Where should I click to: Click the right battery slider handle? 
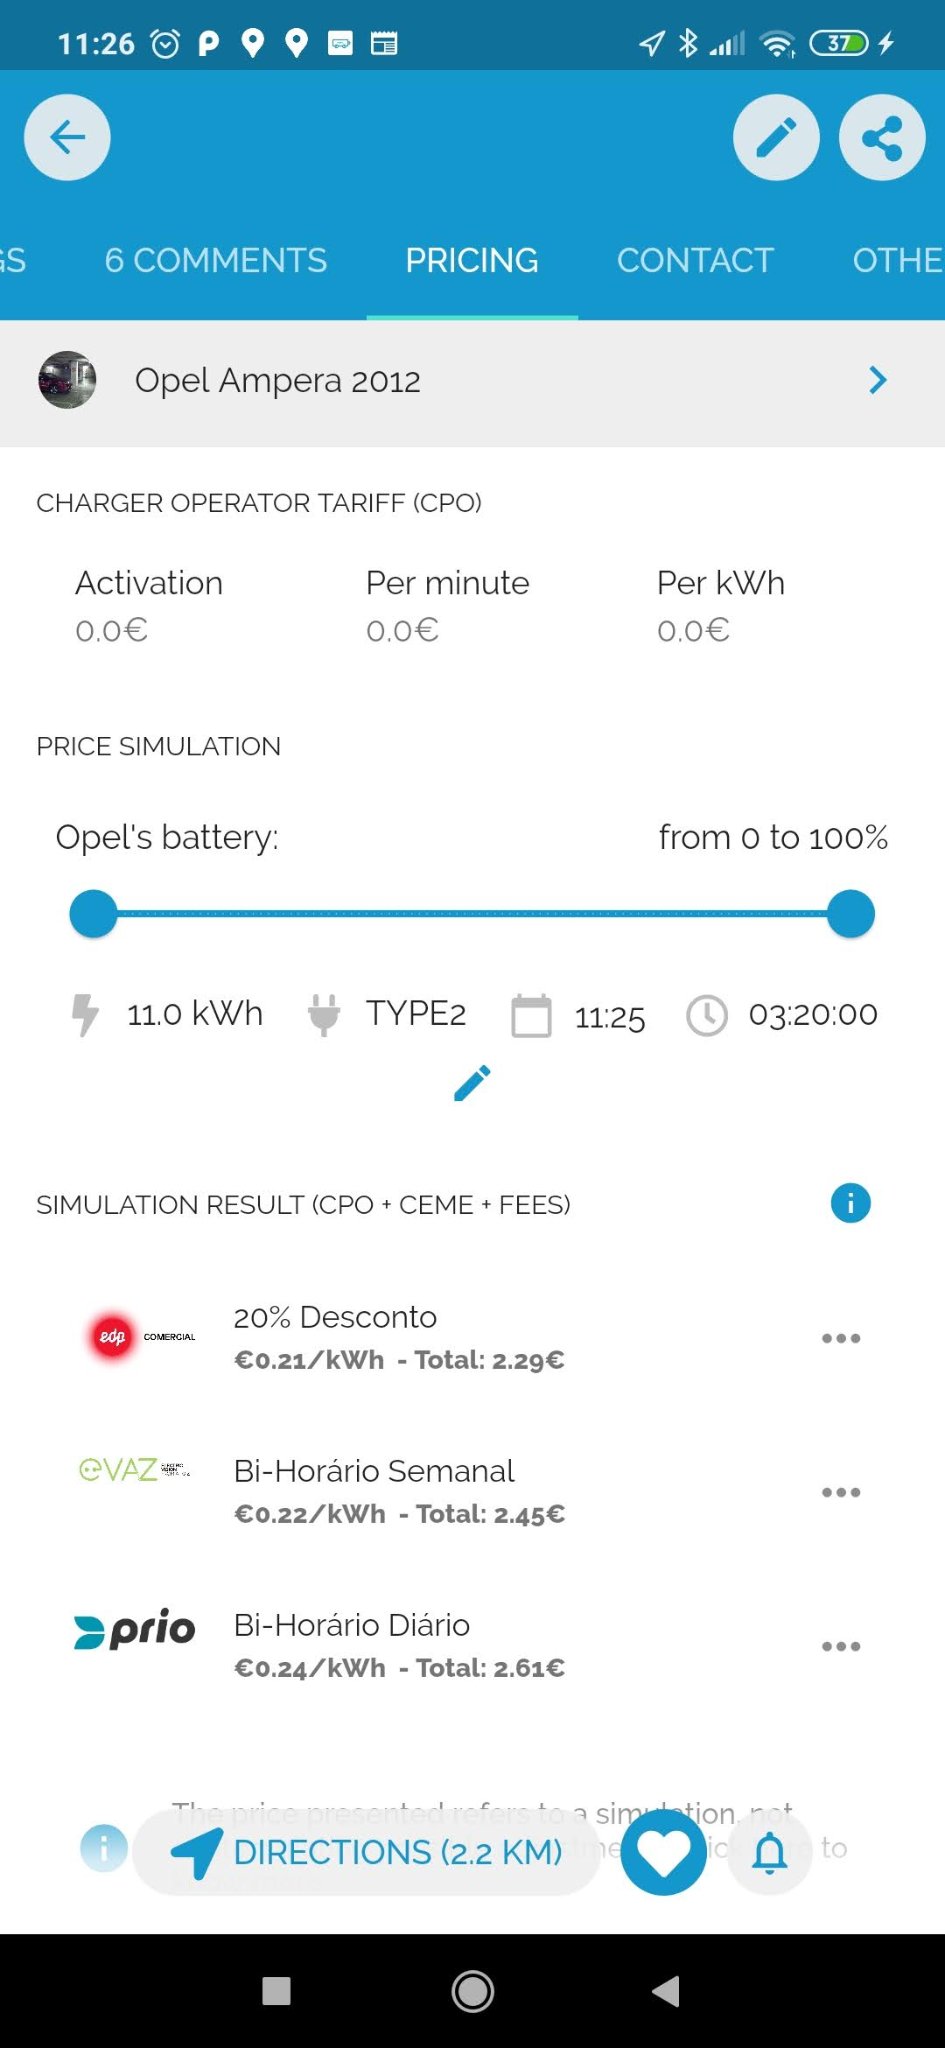(851, 914)
